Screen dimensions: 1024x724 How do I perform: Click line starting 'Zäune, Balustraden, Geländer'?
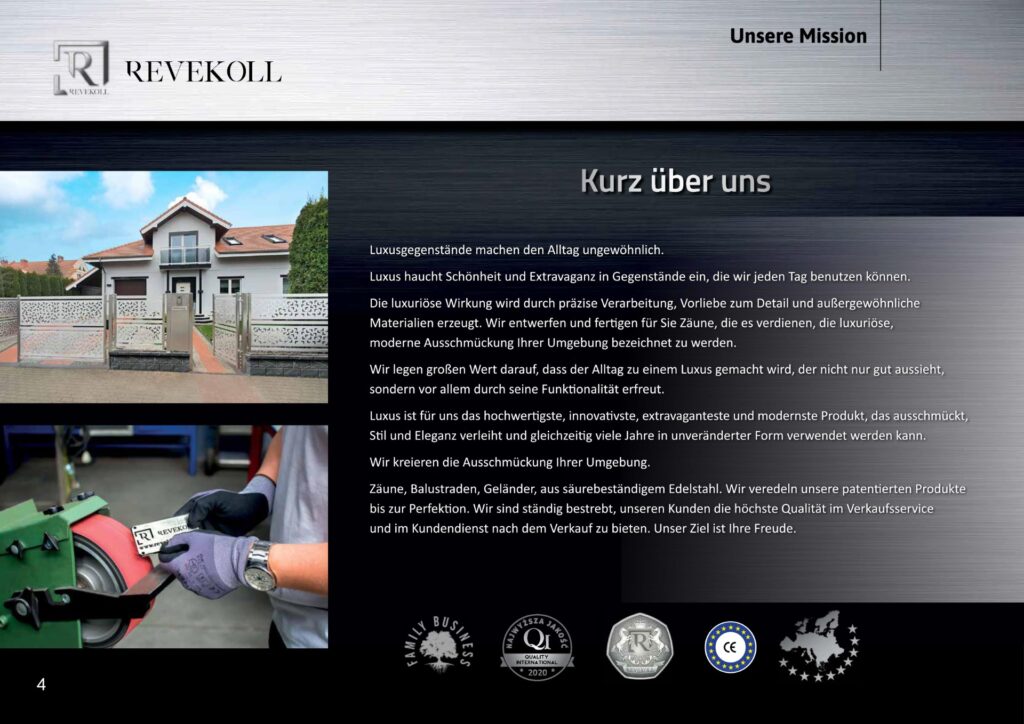(667, 489)
